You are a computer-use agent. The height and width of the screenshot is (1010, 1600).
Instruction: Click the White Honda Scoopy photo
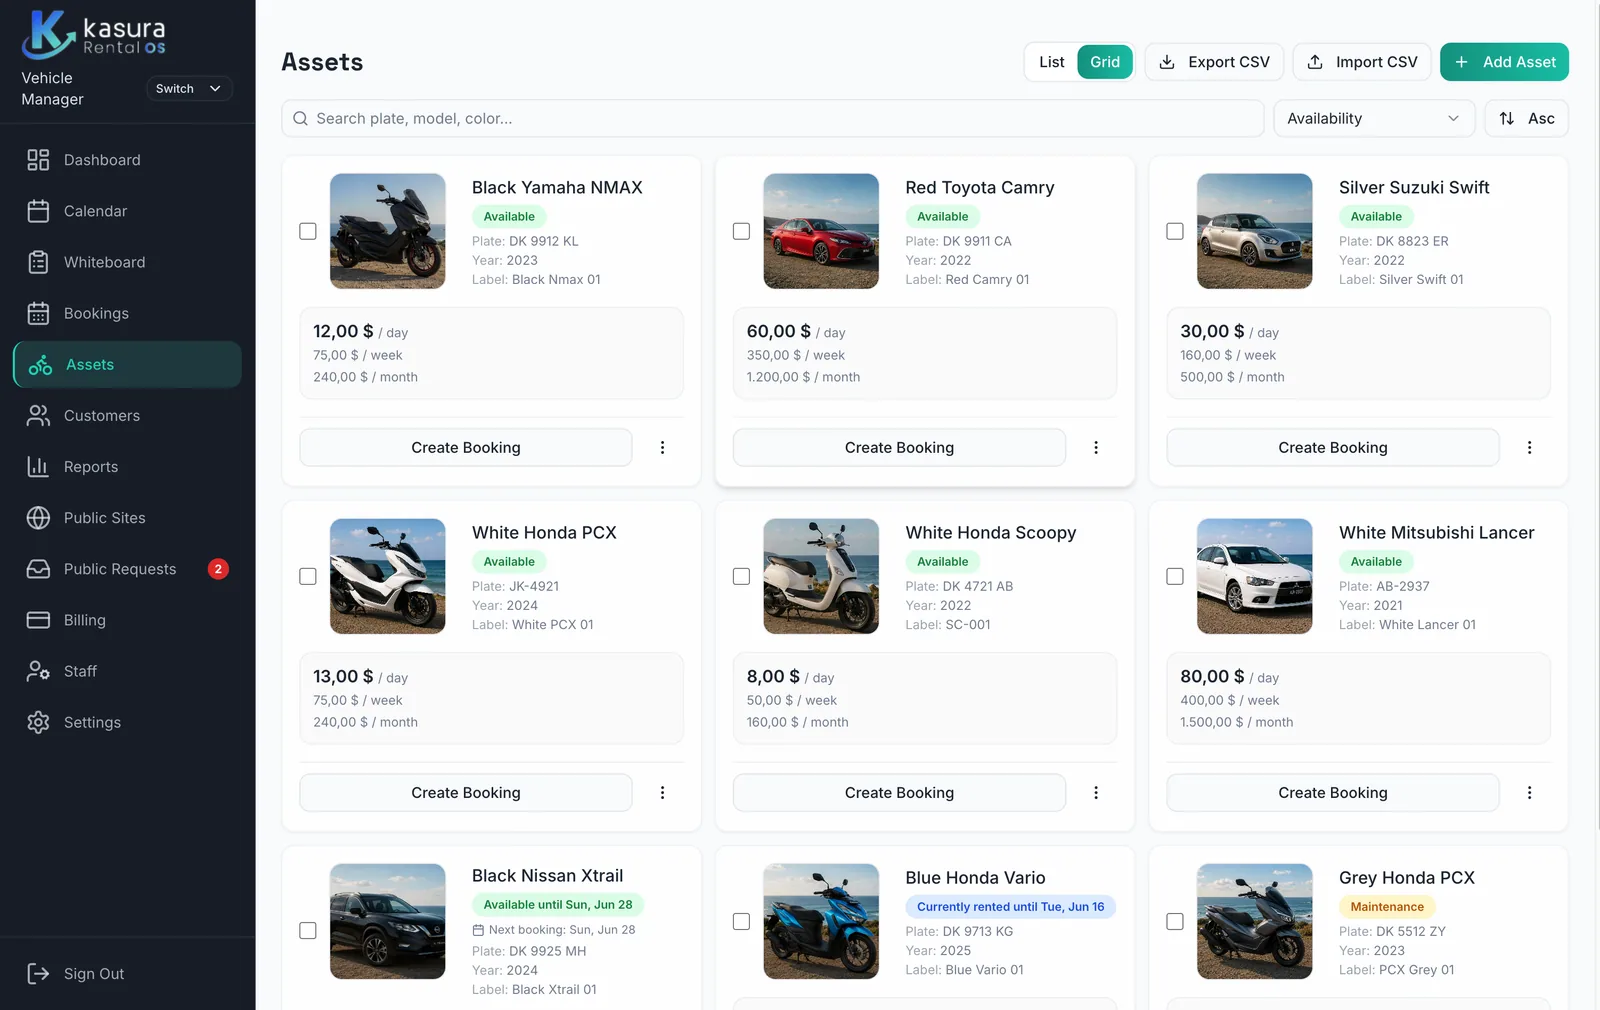pyautogui.click(x=821, y=576)
